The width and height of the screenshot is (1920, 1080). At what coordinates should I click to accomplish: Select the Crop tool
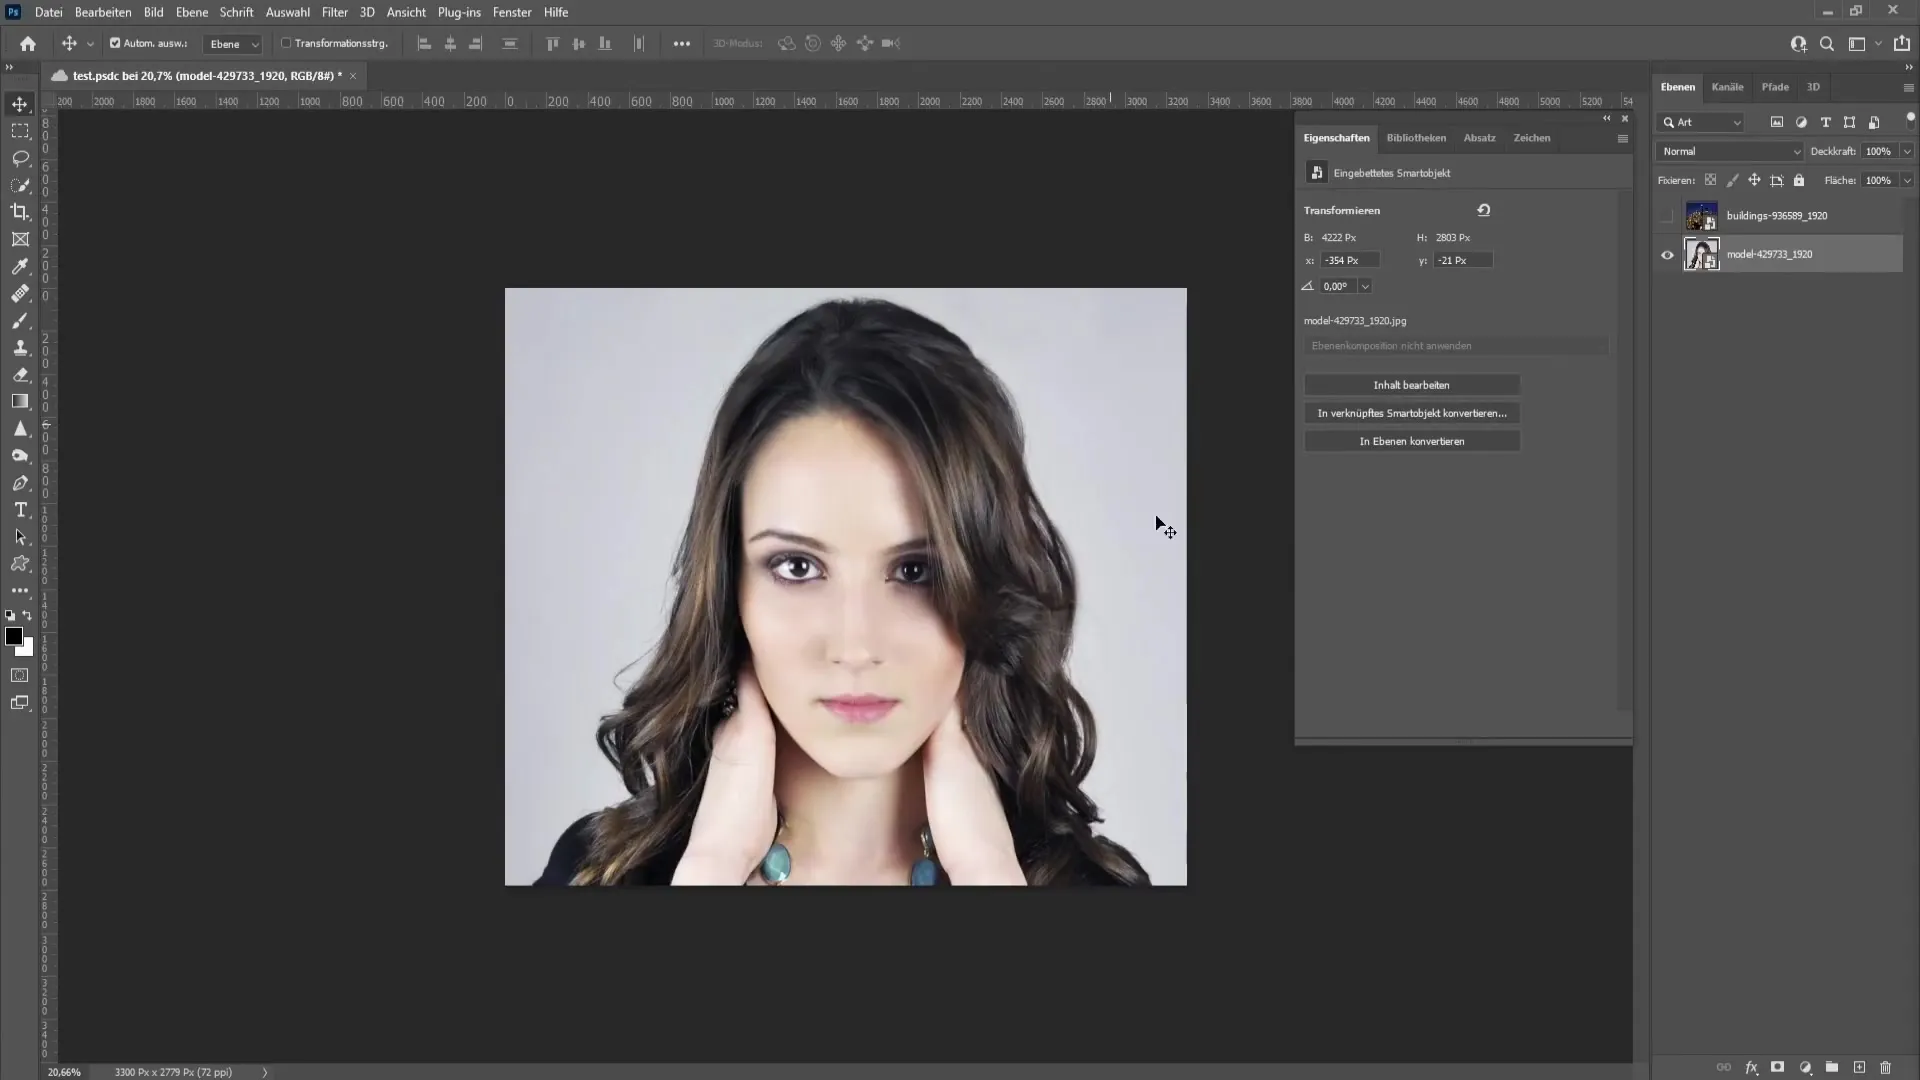click(x=20, y=211)
